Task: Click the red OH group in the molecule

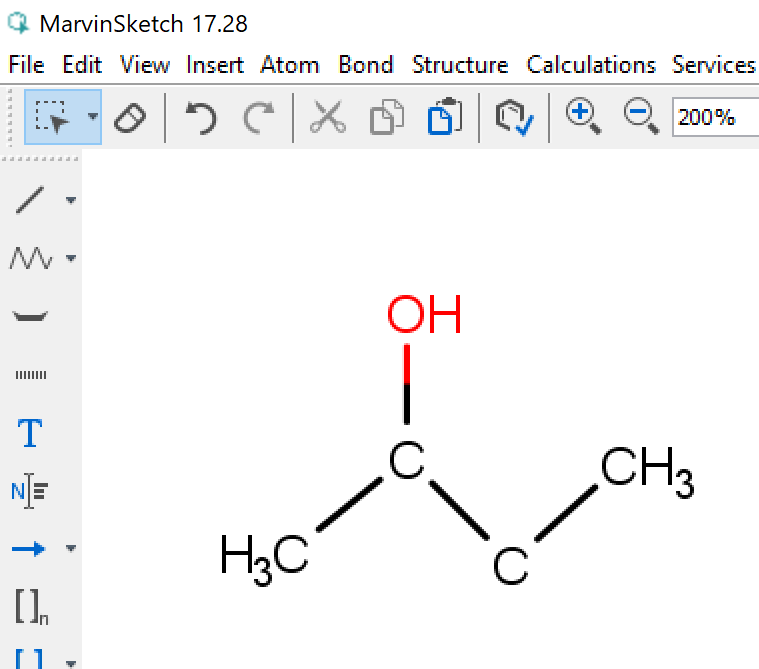Action: [x=424, y=315]
